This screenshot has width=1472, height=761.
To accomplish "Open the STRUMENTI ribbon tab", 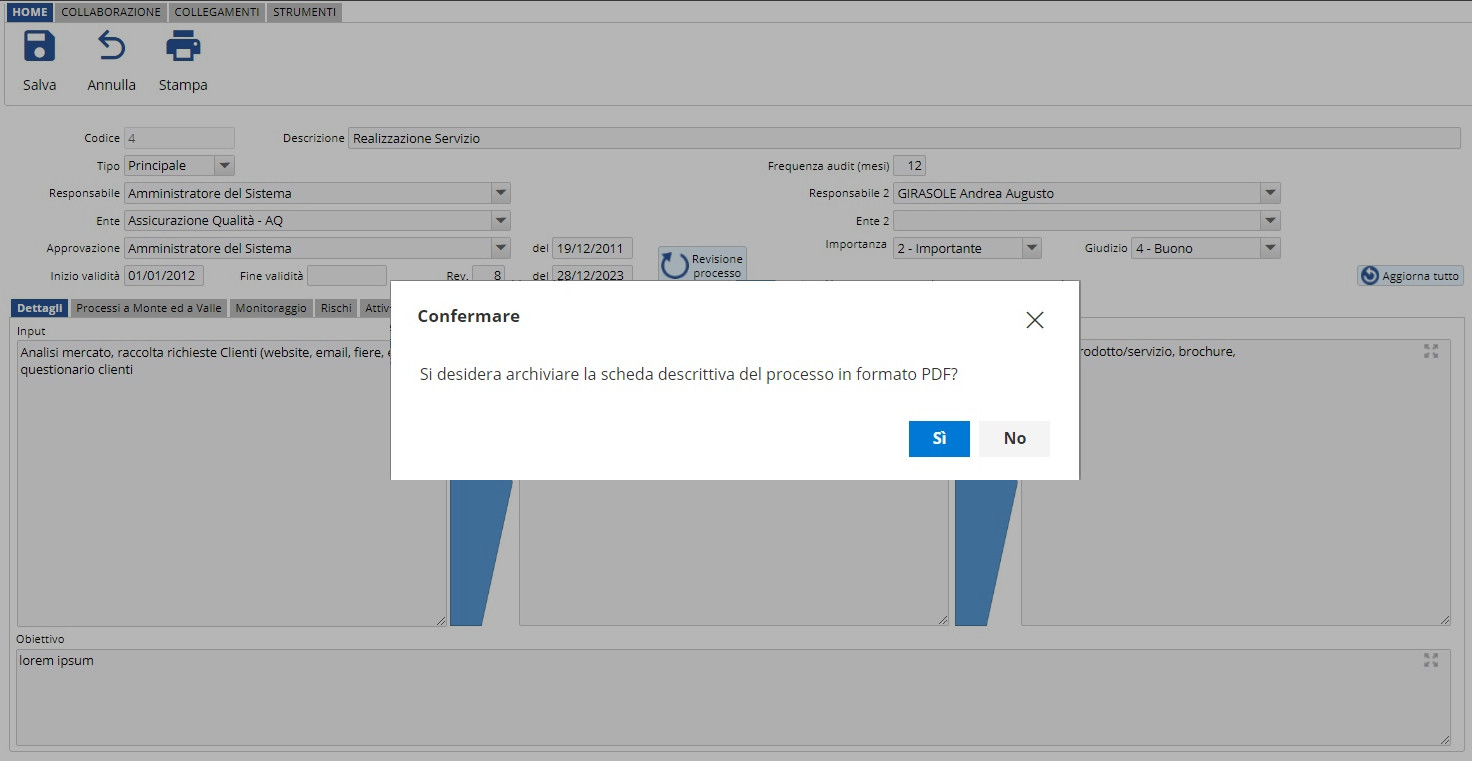I will [x=304, y=12].
